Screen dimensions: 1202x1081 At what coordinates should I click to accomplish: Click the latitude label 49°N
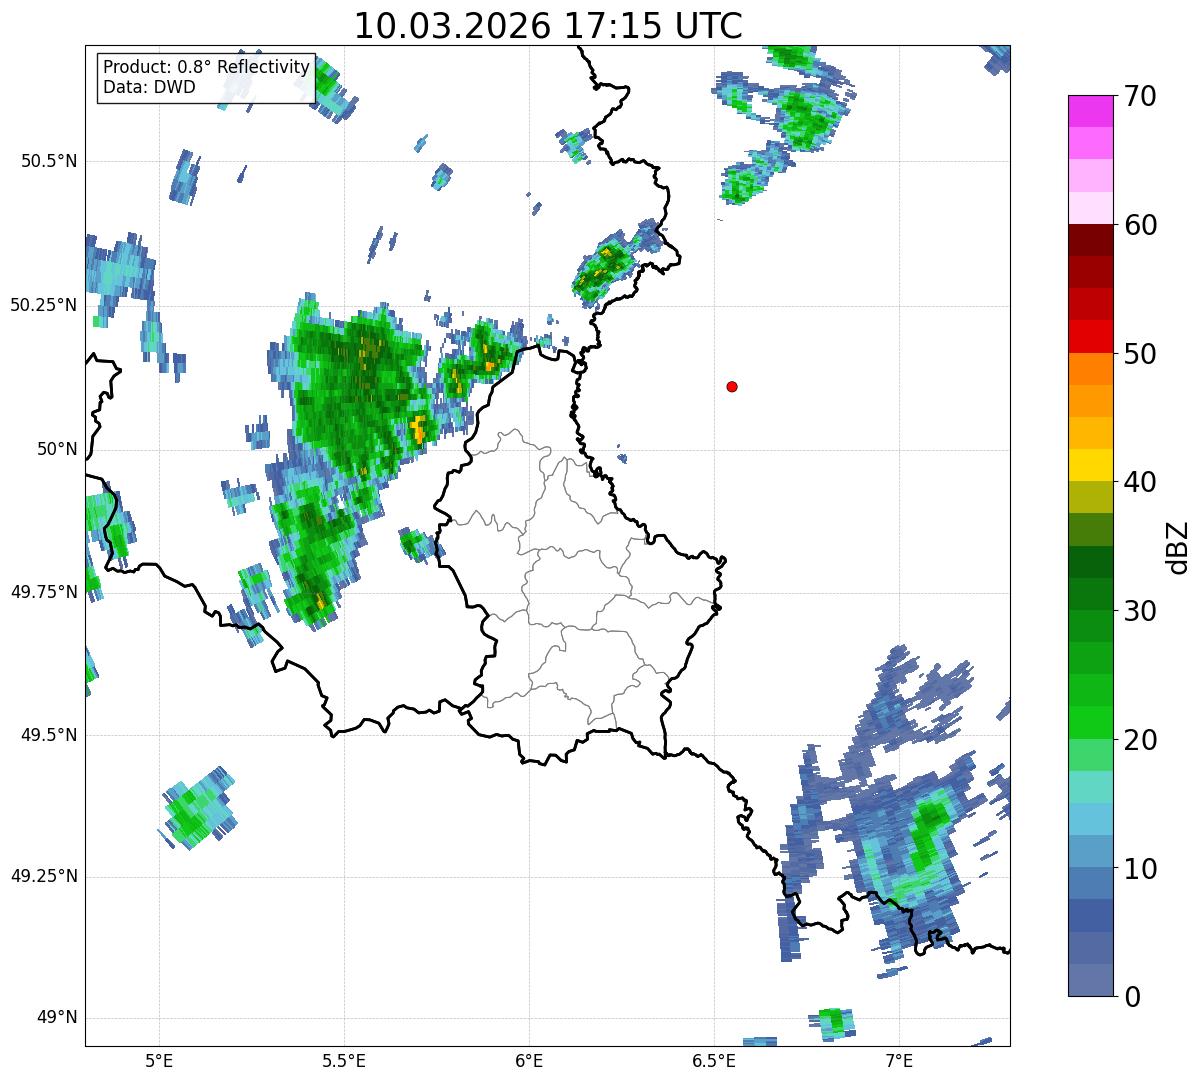[x=56, y=1019]
